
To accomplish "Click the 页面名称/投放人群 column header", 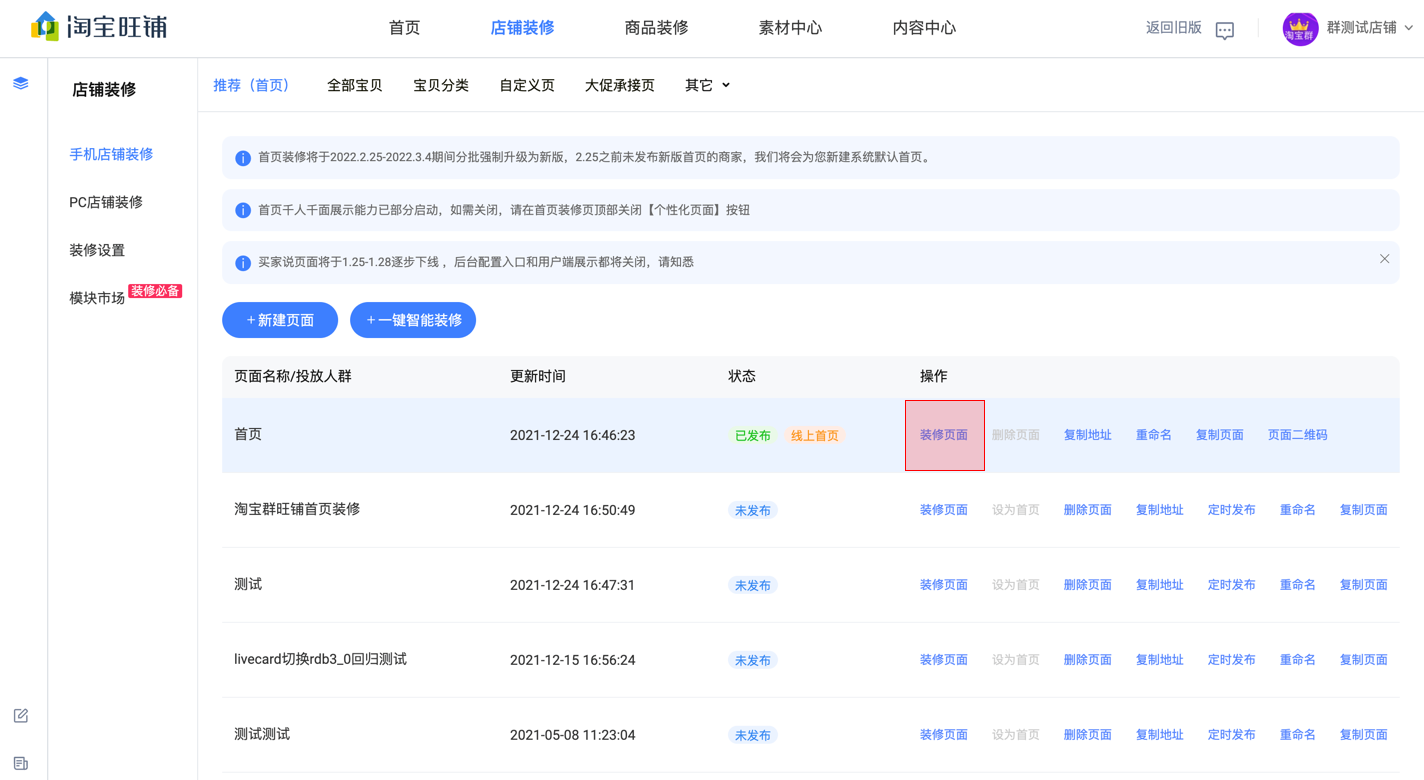I will coord(293,376).
